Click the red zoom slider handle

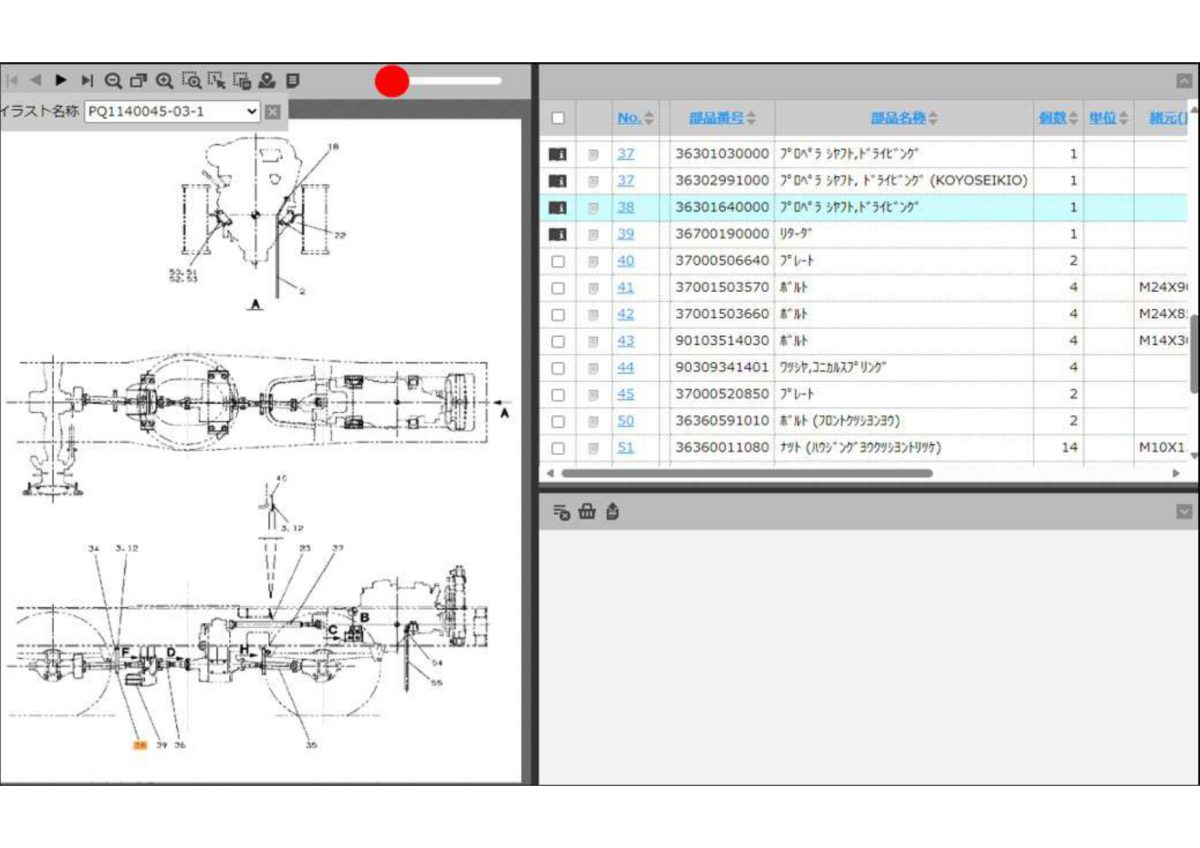[x=392, y=81]
